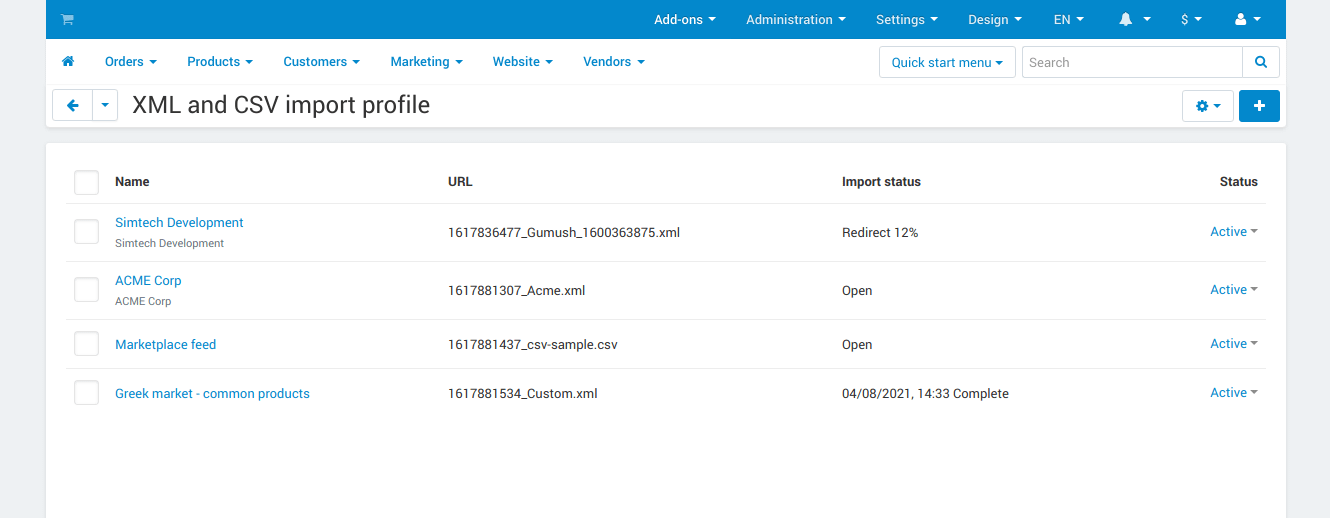The height and width of the screenshot is (518, 1330).
Task: Open Greek market - common products profile
Action: click(x=212, y=394)
